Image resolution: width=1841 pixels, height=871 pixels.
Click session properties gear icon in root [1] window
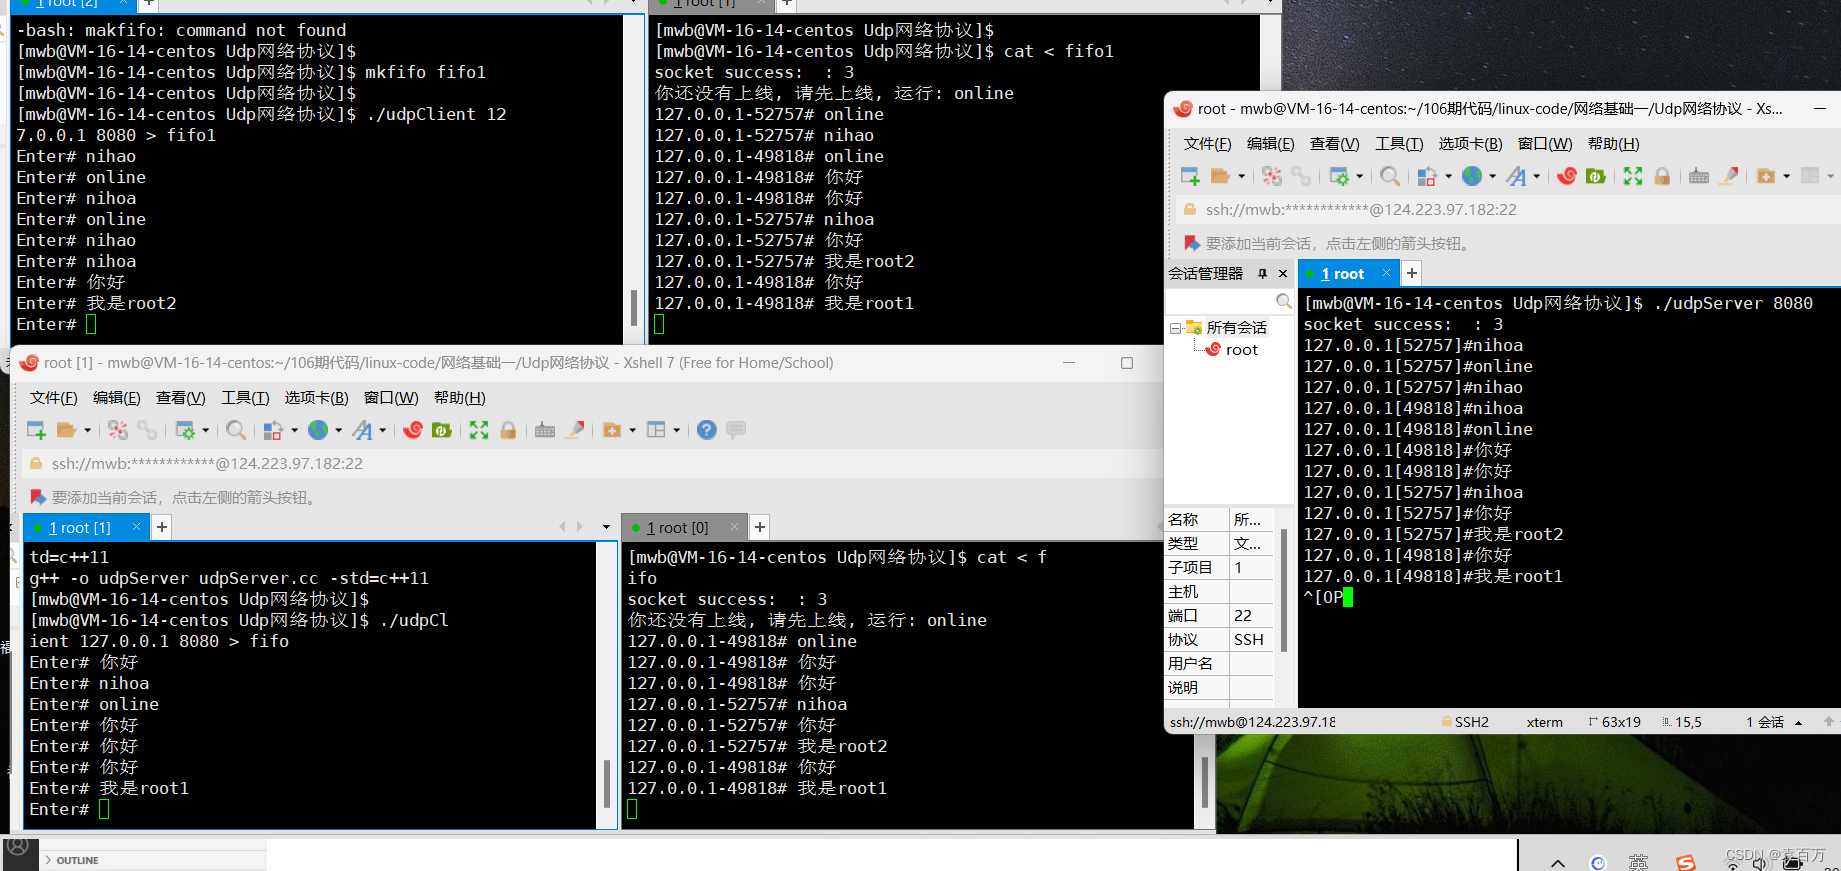(x=185, y=430)
